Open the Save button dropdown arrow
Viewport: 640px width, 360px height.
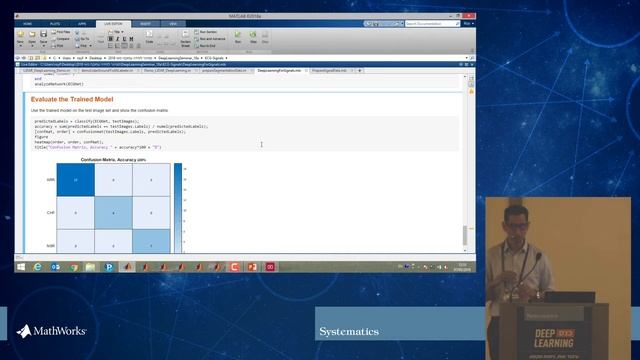(x=43, y=45)
